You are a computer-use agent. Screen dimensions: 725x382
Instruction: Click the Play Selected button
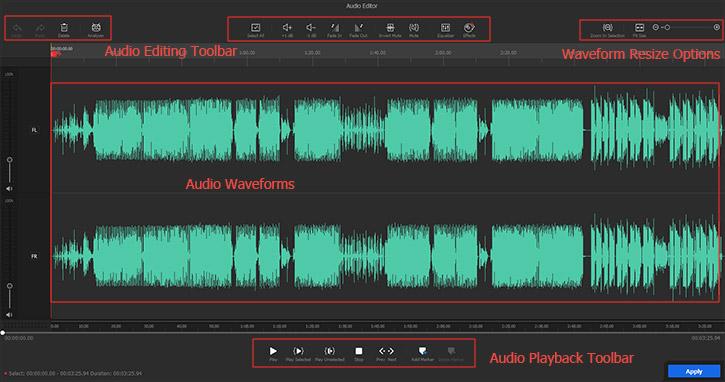(x=298, y=351)
